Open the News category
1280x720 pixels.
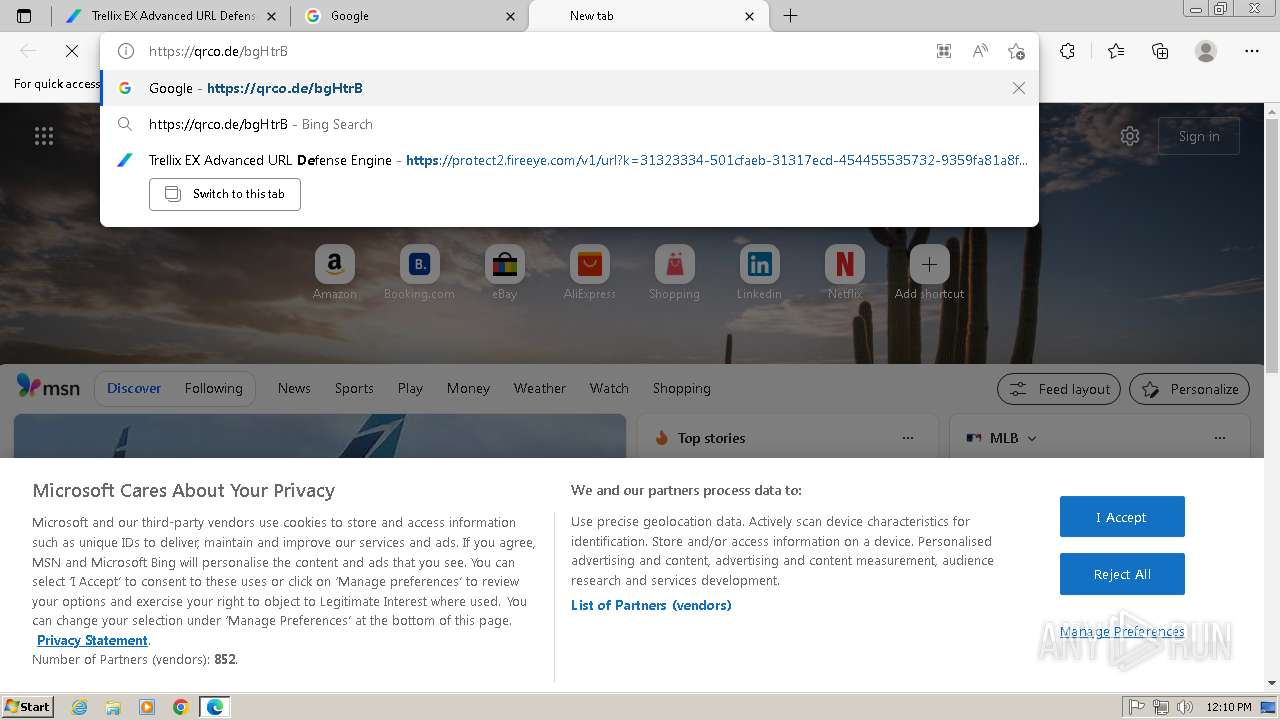tap(294, 388)
